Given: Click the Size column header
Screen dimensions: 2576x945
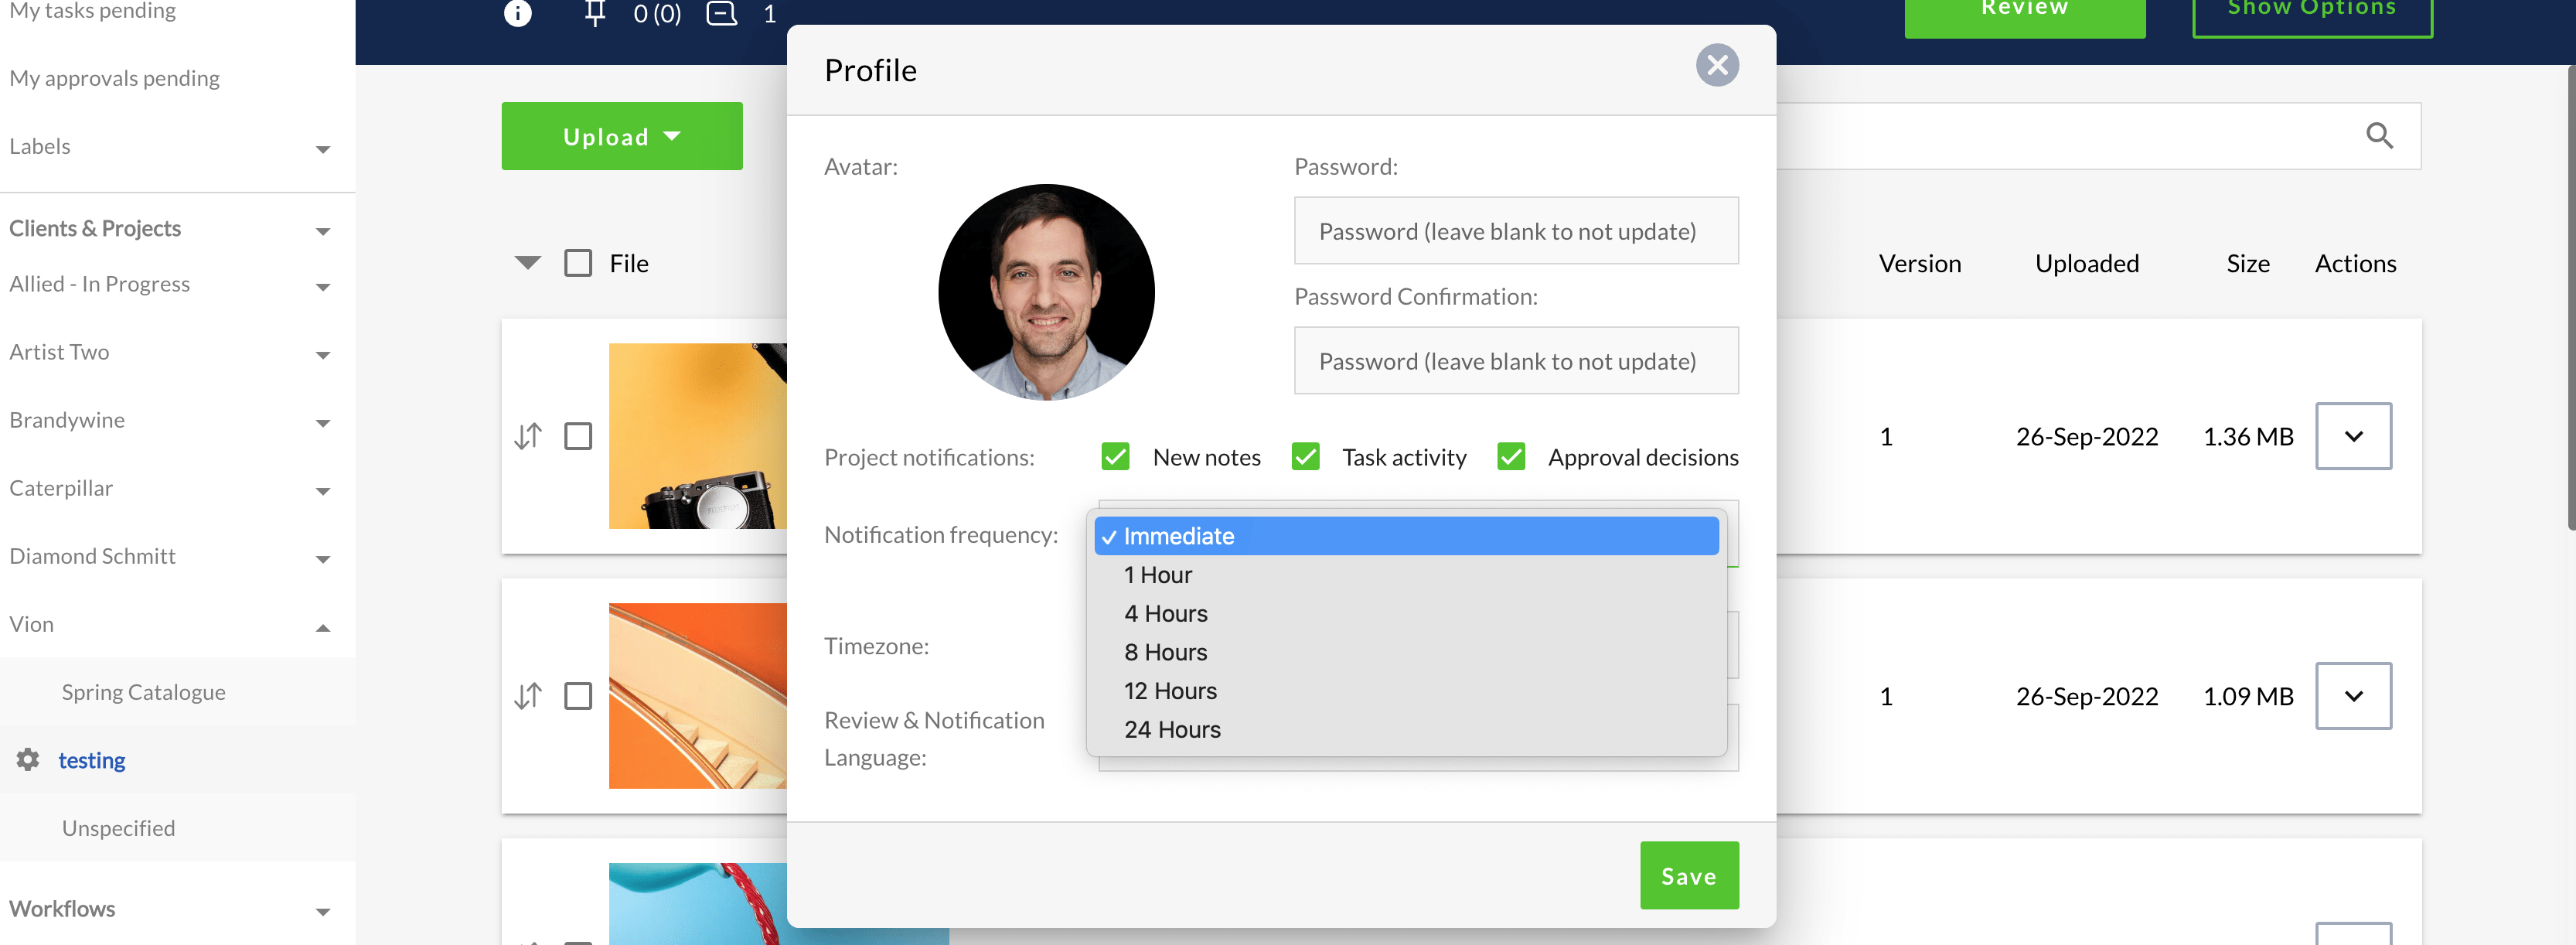Looking at the screenshot, I should [2248, 263].
